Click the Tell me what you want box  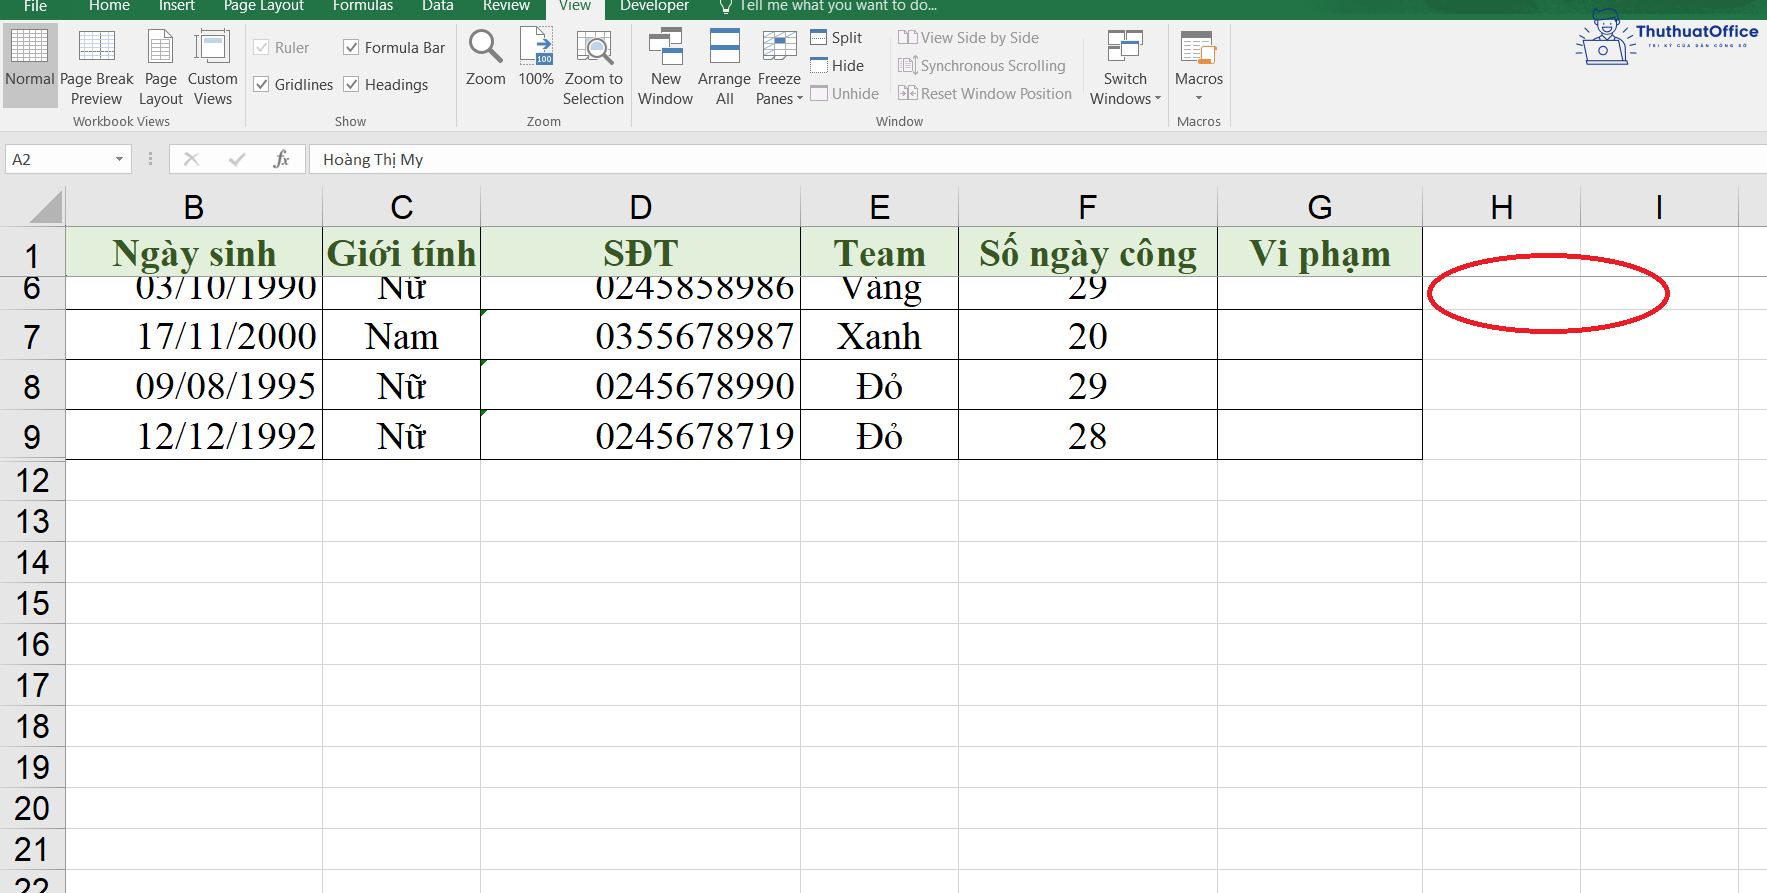pyautogui.click(x=838, y=6)
